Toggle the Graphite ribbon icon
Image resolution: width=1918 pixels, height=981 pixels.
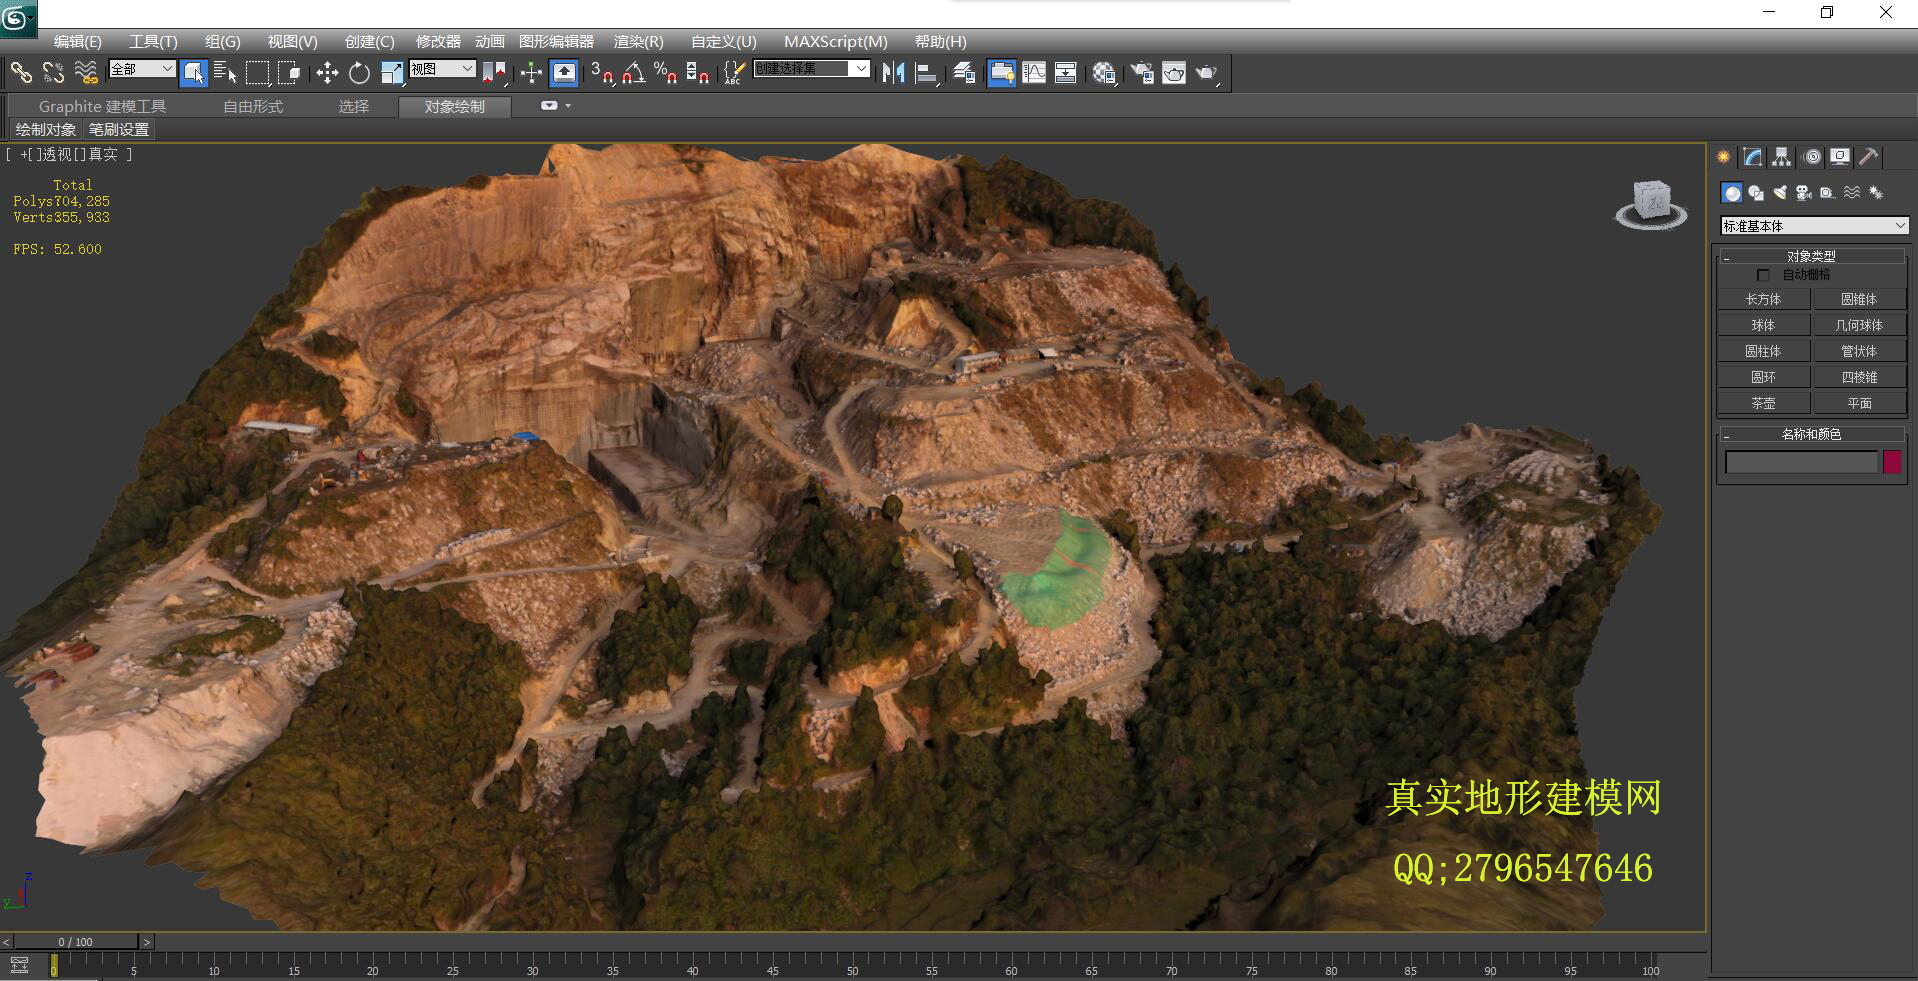click(x=1001, y=72)
